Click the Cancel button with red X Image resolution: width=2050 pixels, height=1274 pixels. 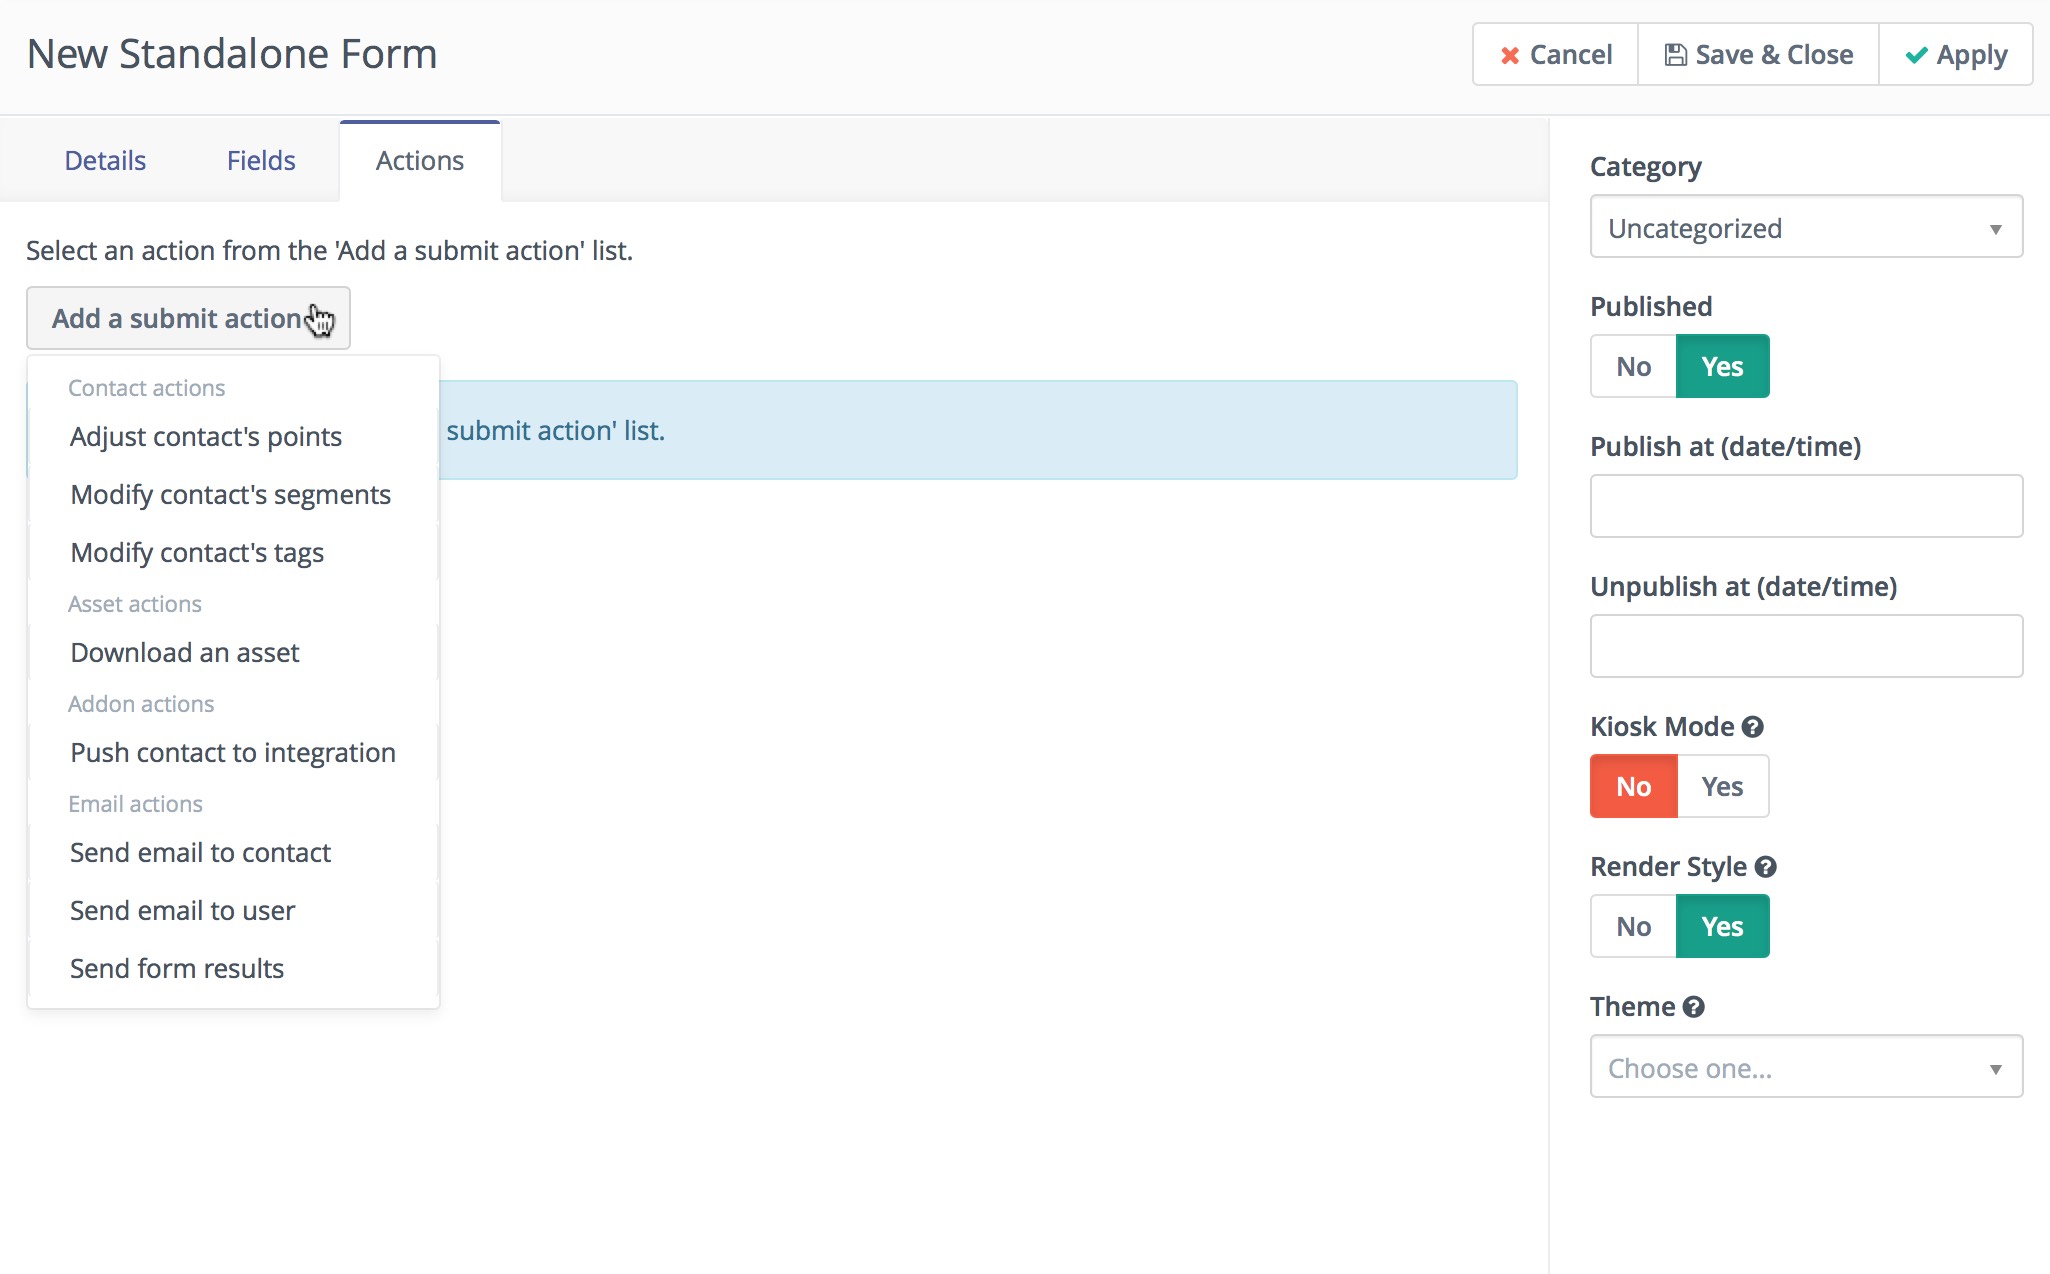click(x=1555, y=55)
